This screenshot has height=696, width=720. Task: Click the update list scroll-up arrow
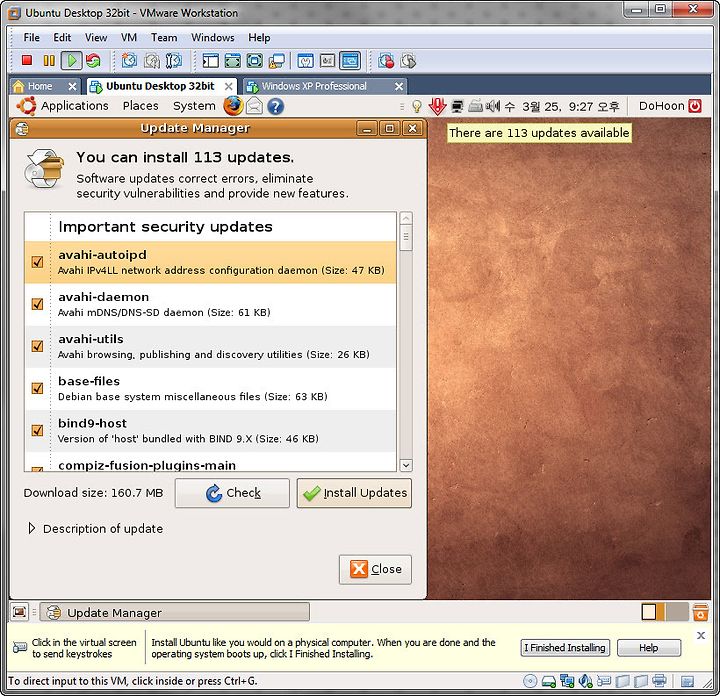point(406,218)
